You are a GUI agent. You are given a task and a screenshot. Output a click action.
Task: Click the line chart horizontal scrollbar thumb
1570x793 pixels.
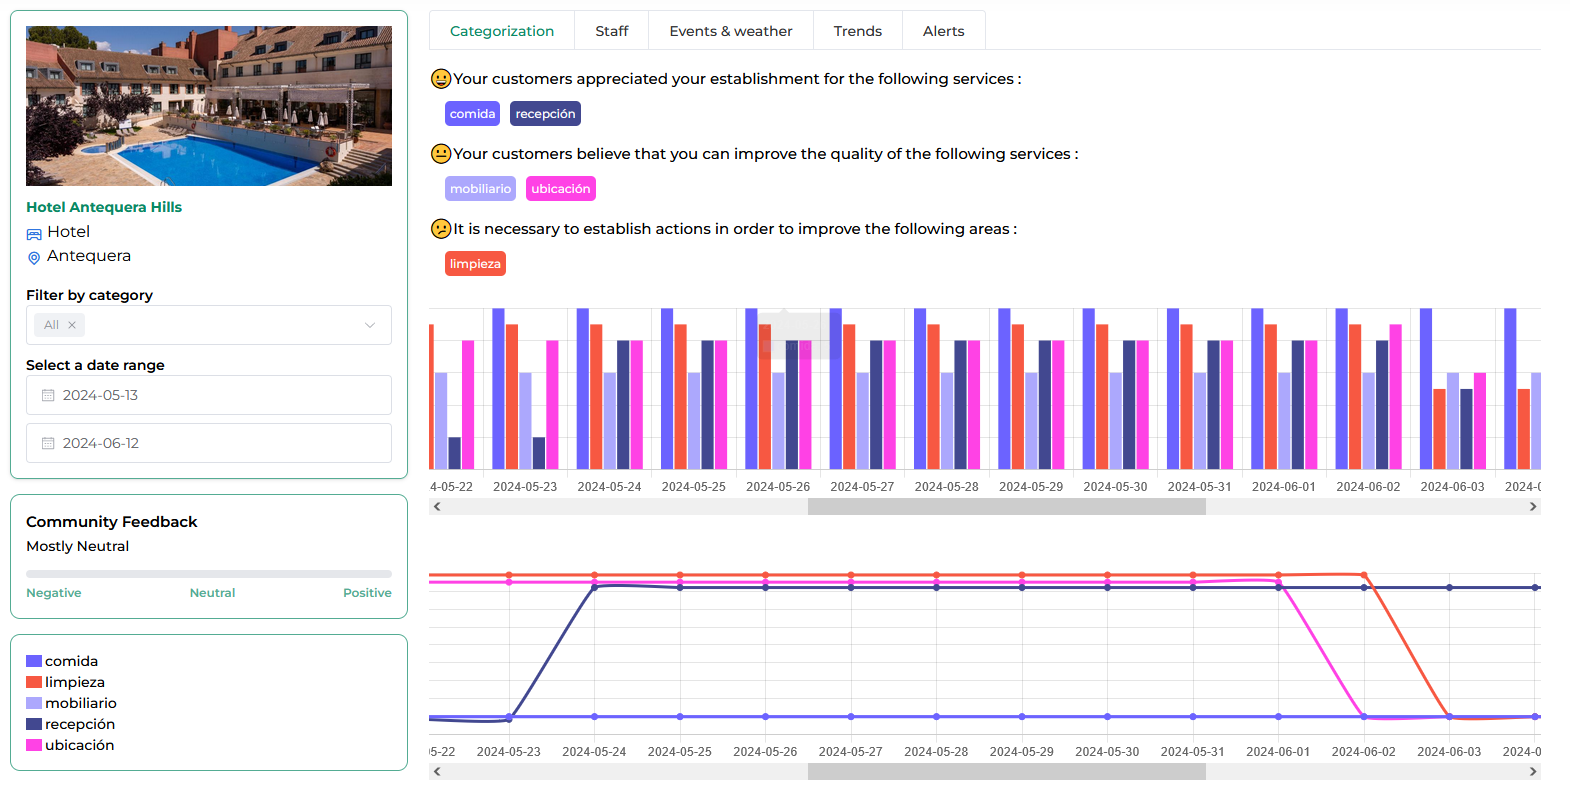(1007, 772)
